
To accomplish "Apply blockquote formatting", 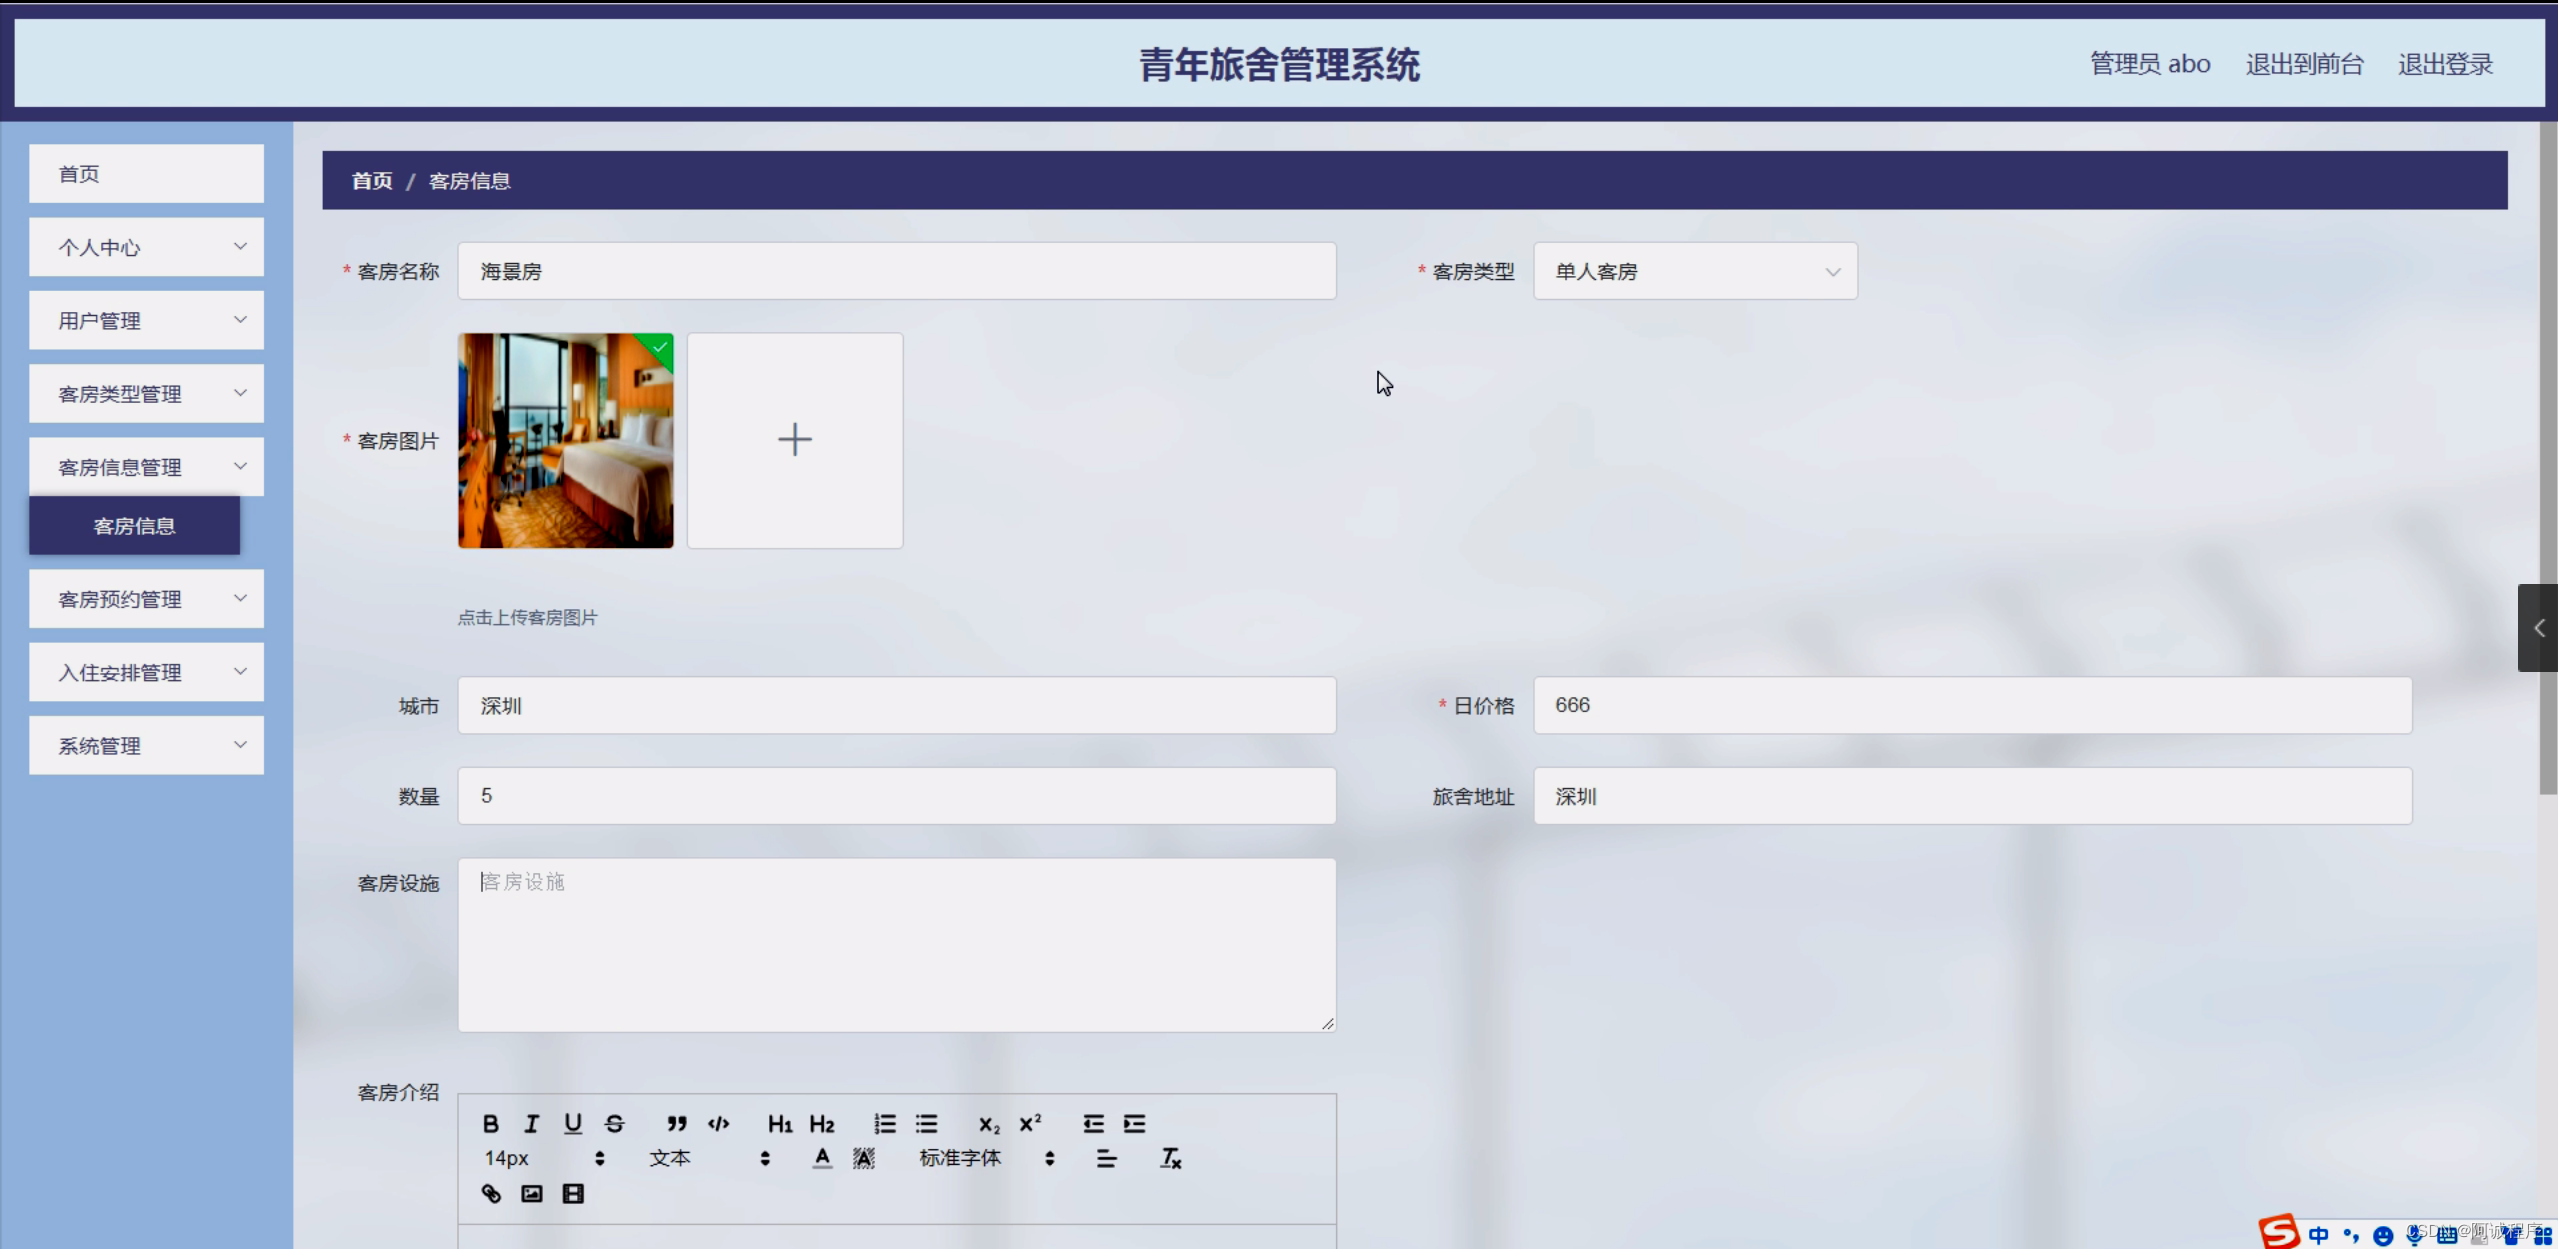I will [x=677, y=1123].
